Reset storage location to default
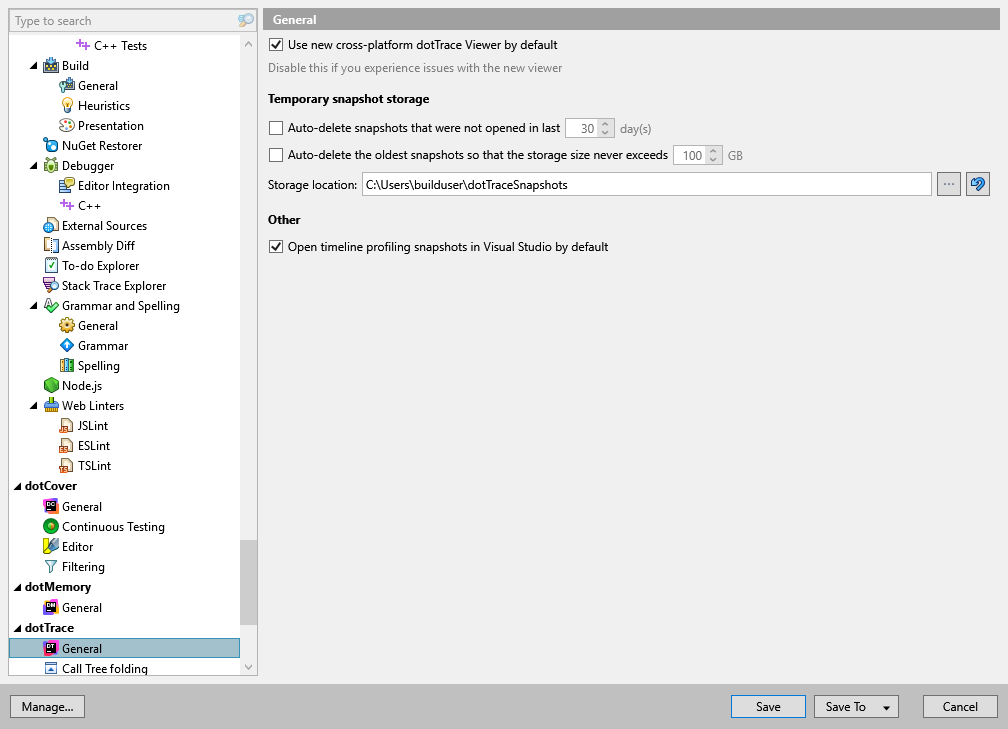The width and height of the screenshot is (1008, 729). pyautogui.click(x=977, y=184)
